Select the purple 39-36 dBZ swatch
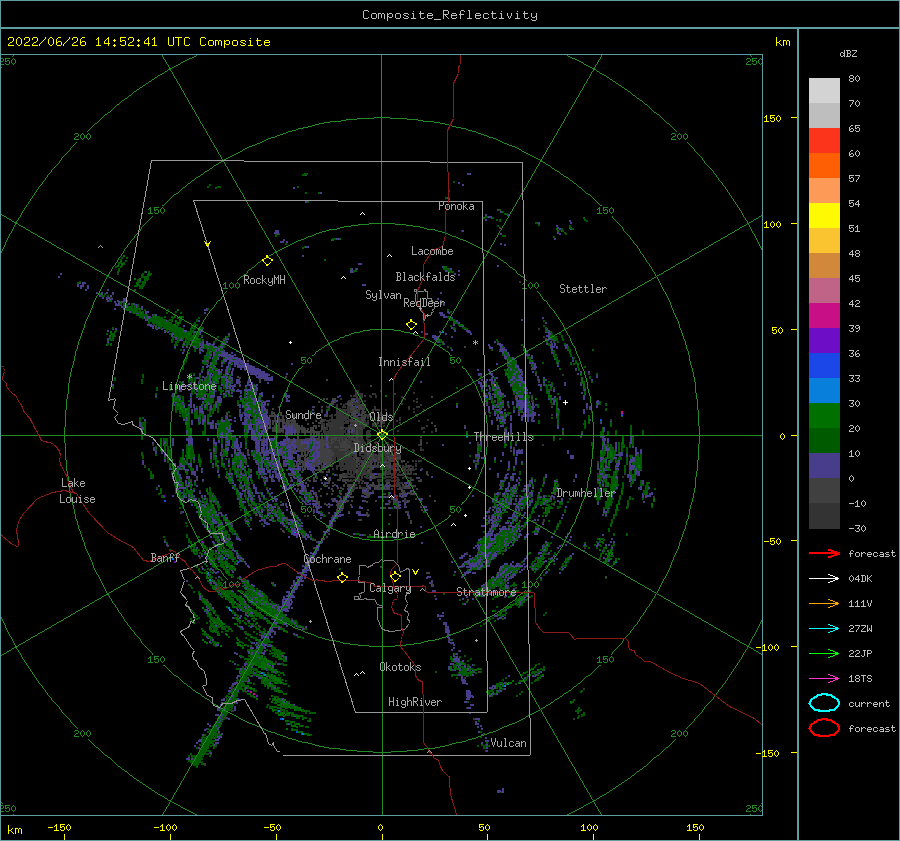Viewport: 900px width, 841px height. [824, 341]
